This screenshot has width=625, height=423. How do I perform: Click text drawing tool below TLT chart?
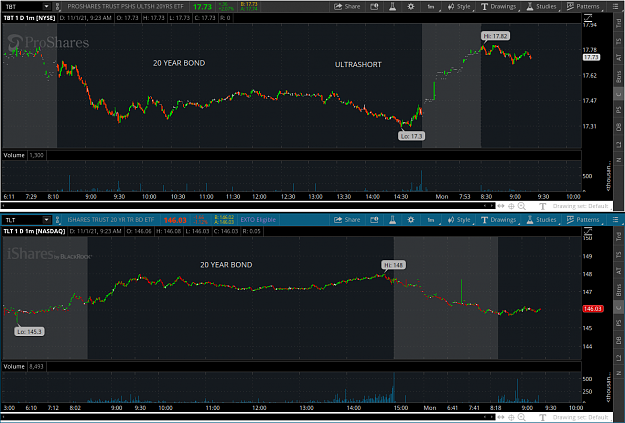(542, 417)
